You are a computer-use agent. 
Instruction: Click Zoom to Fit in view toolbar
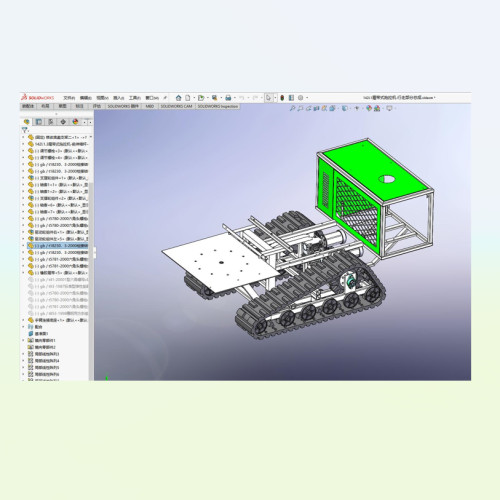tap(292, 108)
